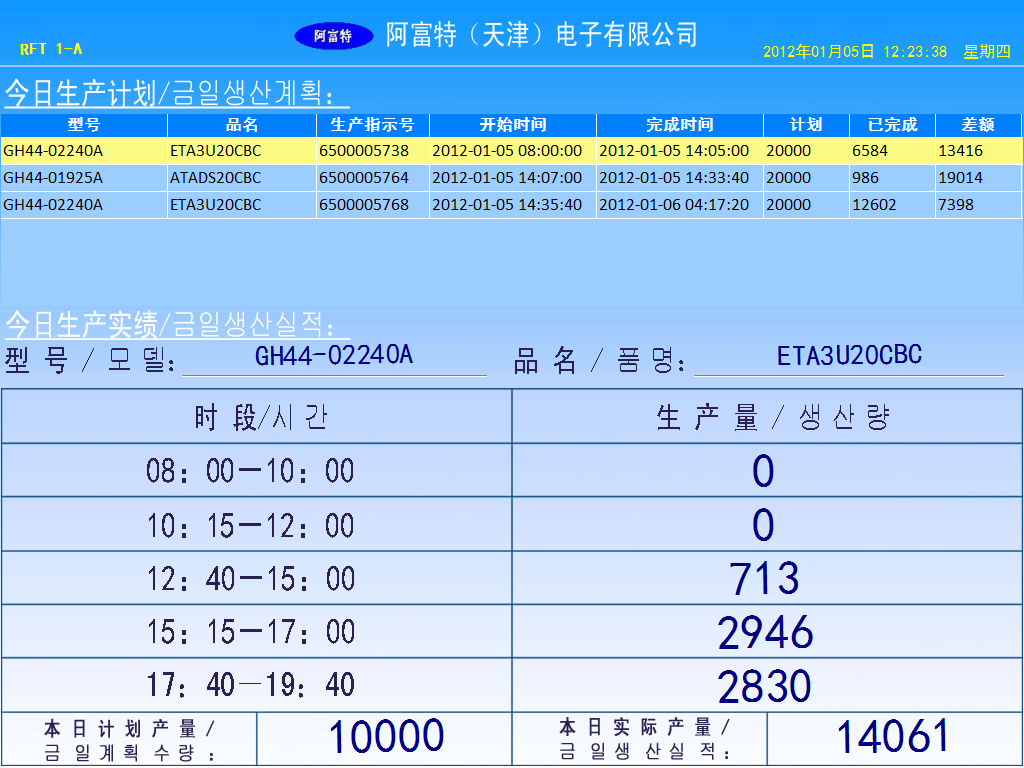1024x768 pixels.
Task: Click finish time 2012-01-05 14:33:40
Action: coord(680,178)
